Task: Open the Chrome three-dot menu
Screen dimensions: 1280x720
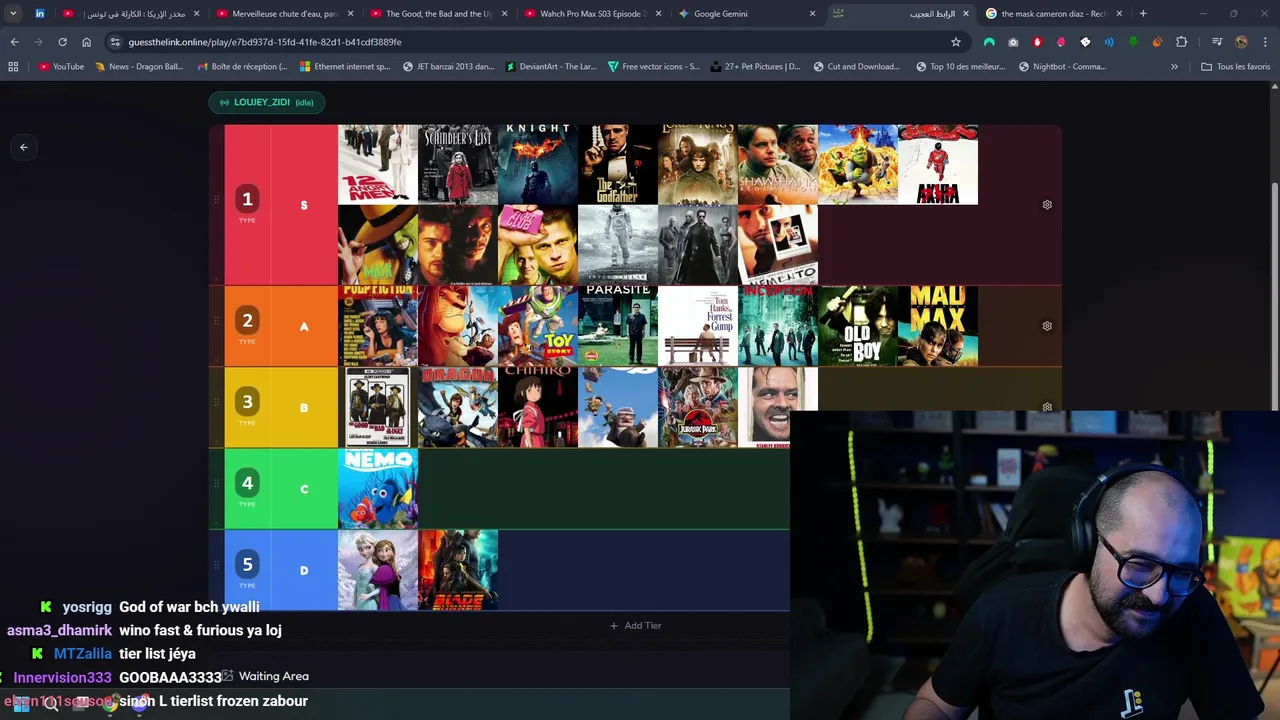Action: click(x=1265, y=42)
